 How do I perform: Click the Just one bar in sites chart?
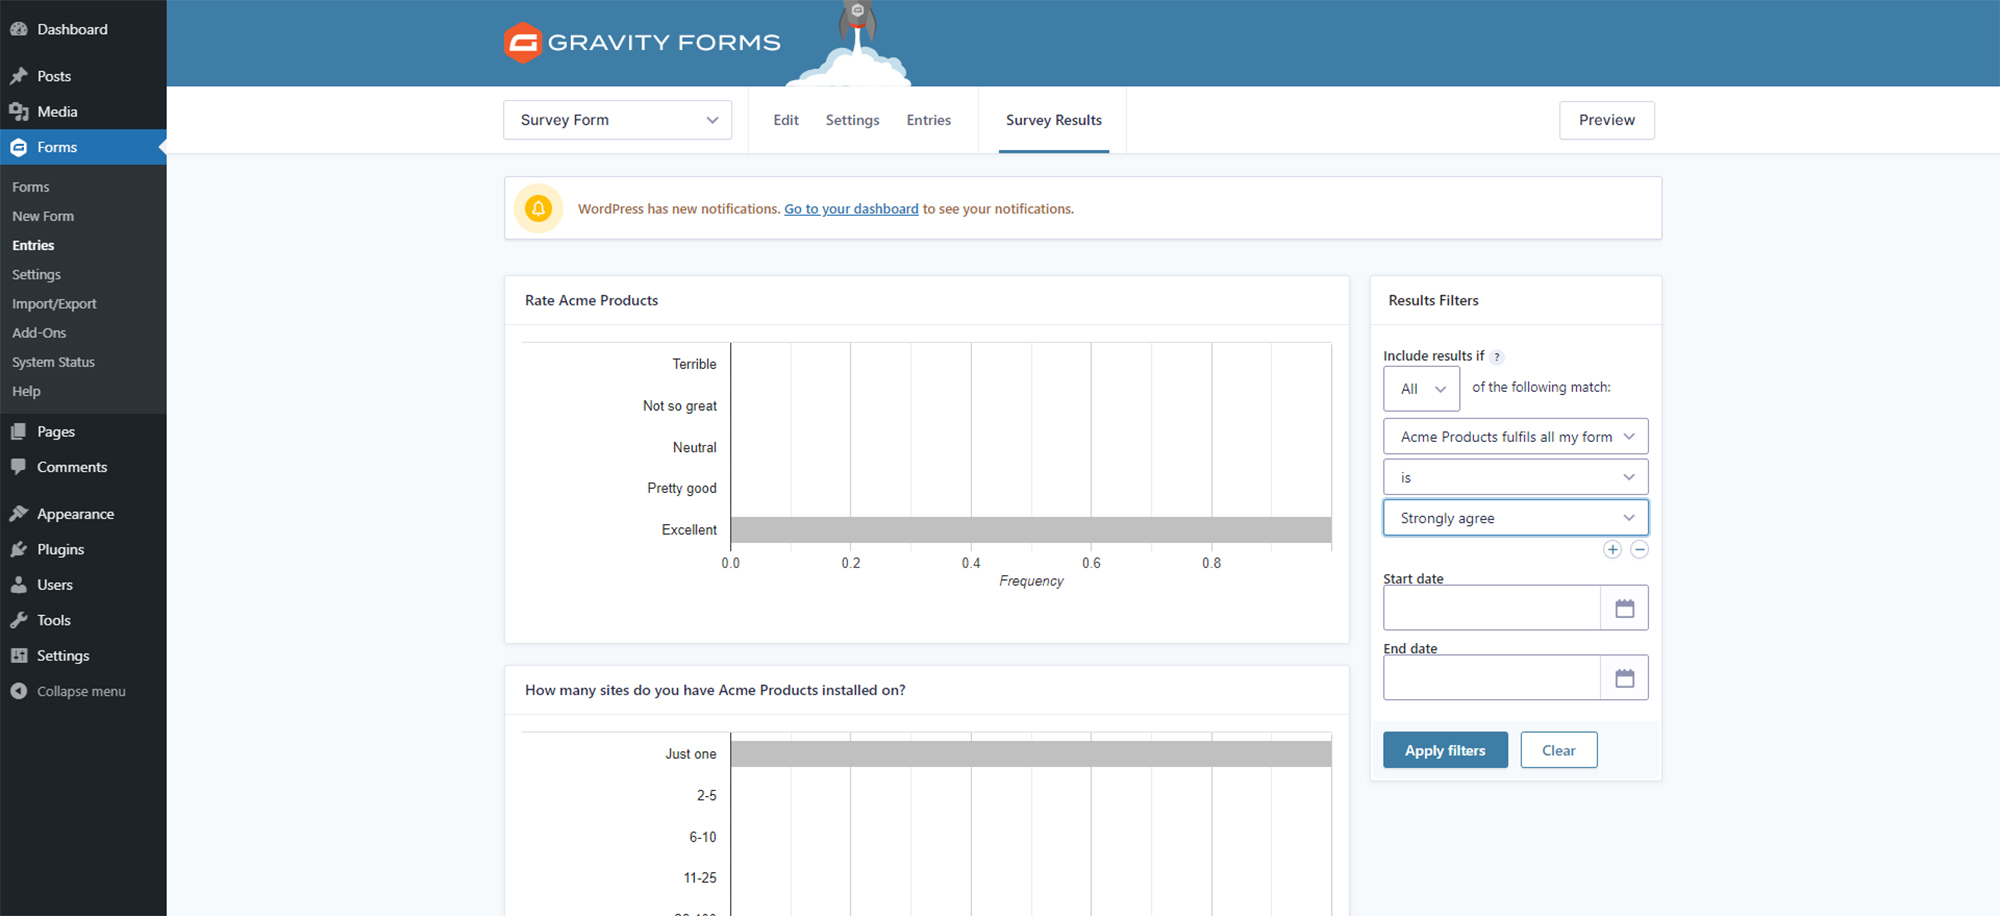[1031, 754]
